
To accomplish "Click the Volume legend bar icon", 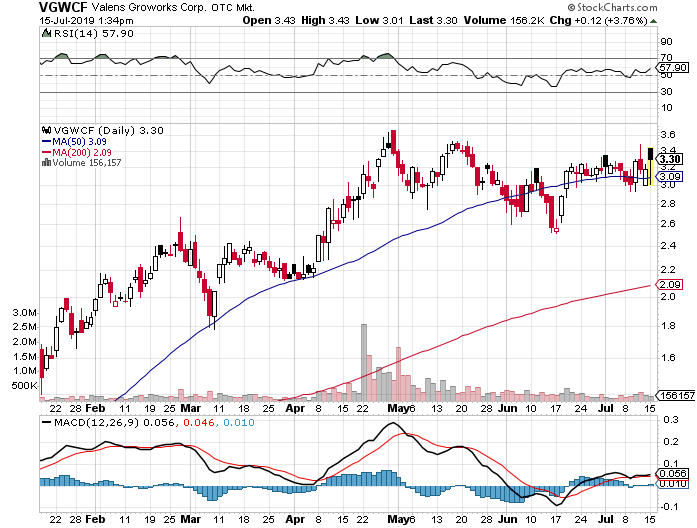I will pyautogui.click(x=45, y=162).
